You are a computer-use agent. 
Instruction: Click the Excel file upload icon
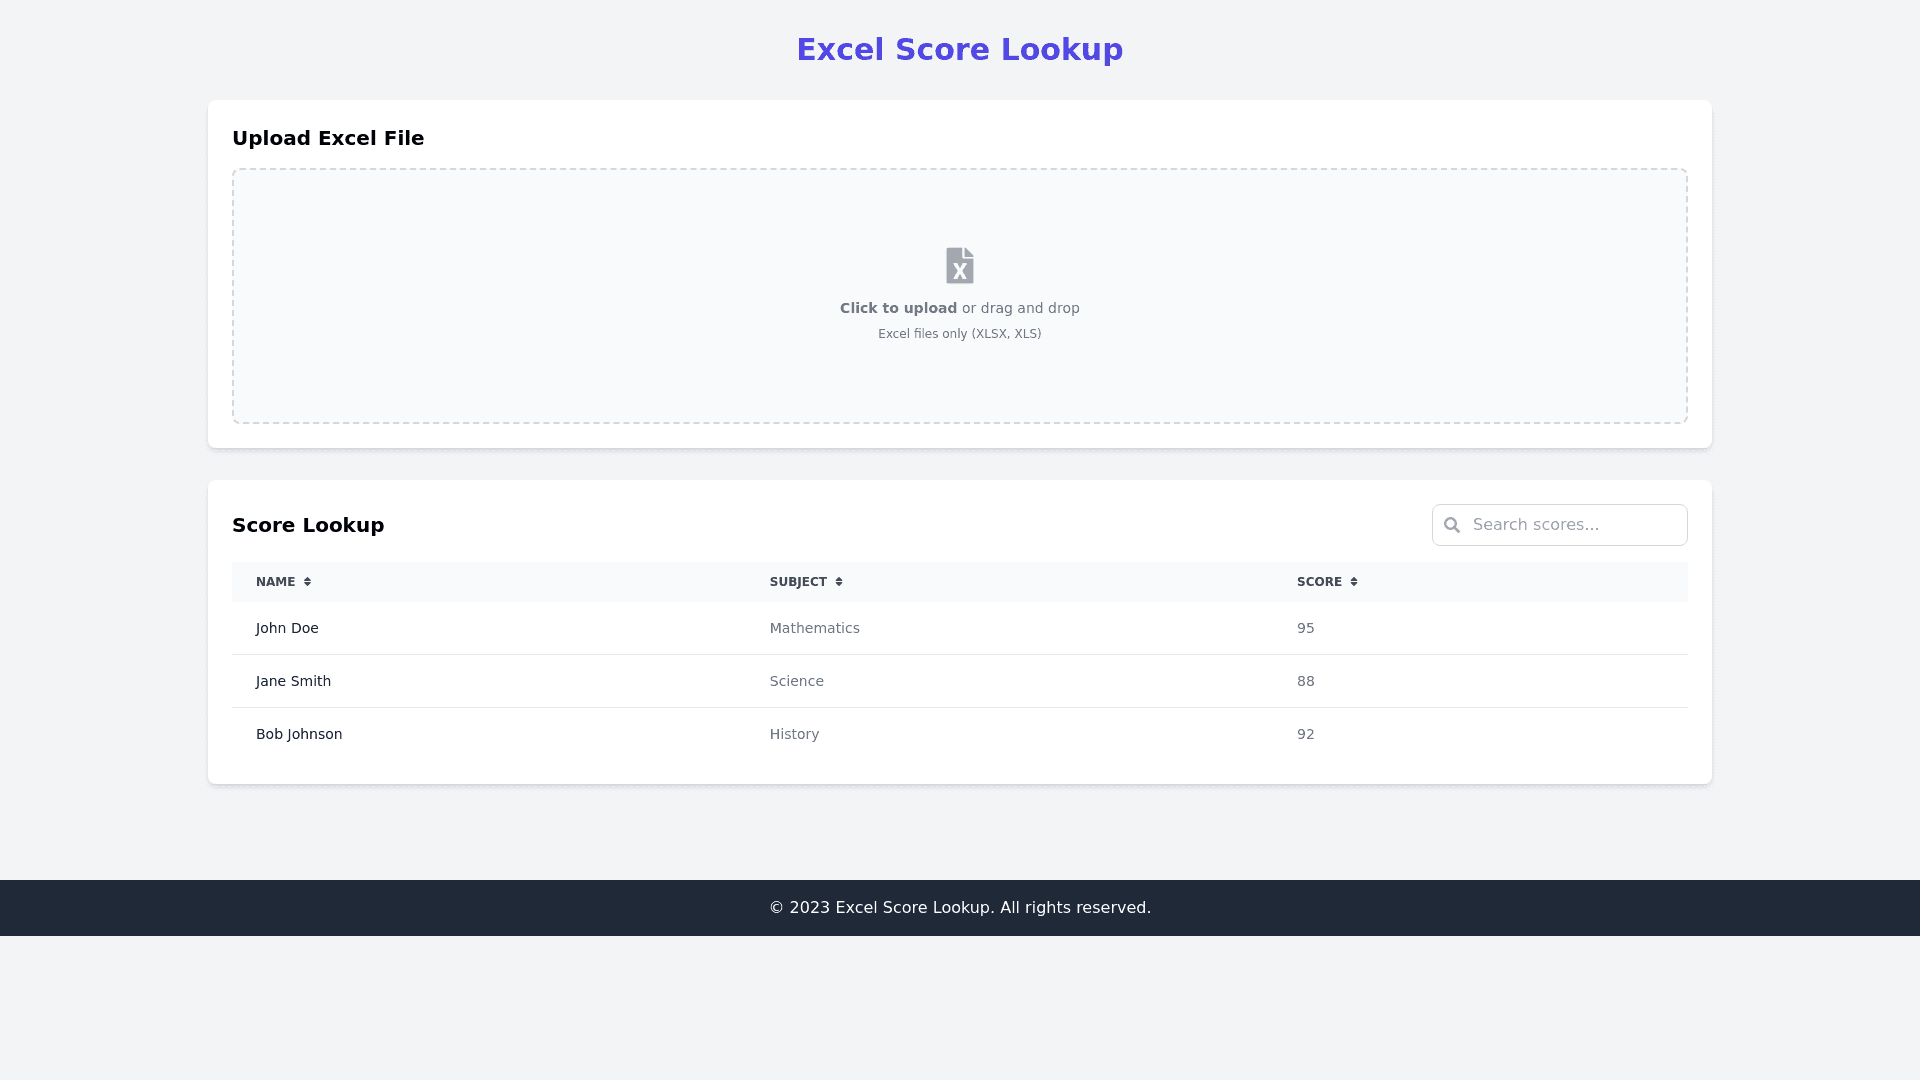pos(959,265)
